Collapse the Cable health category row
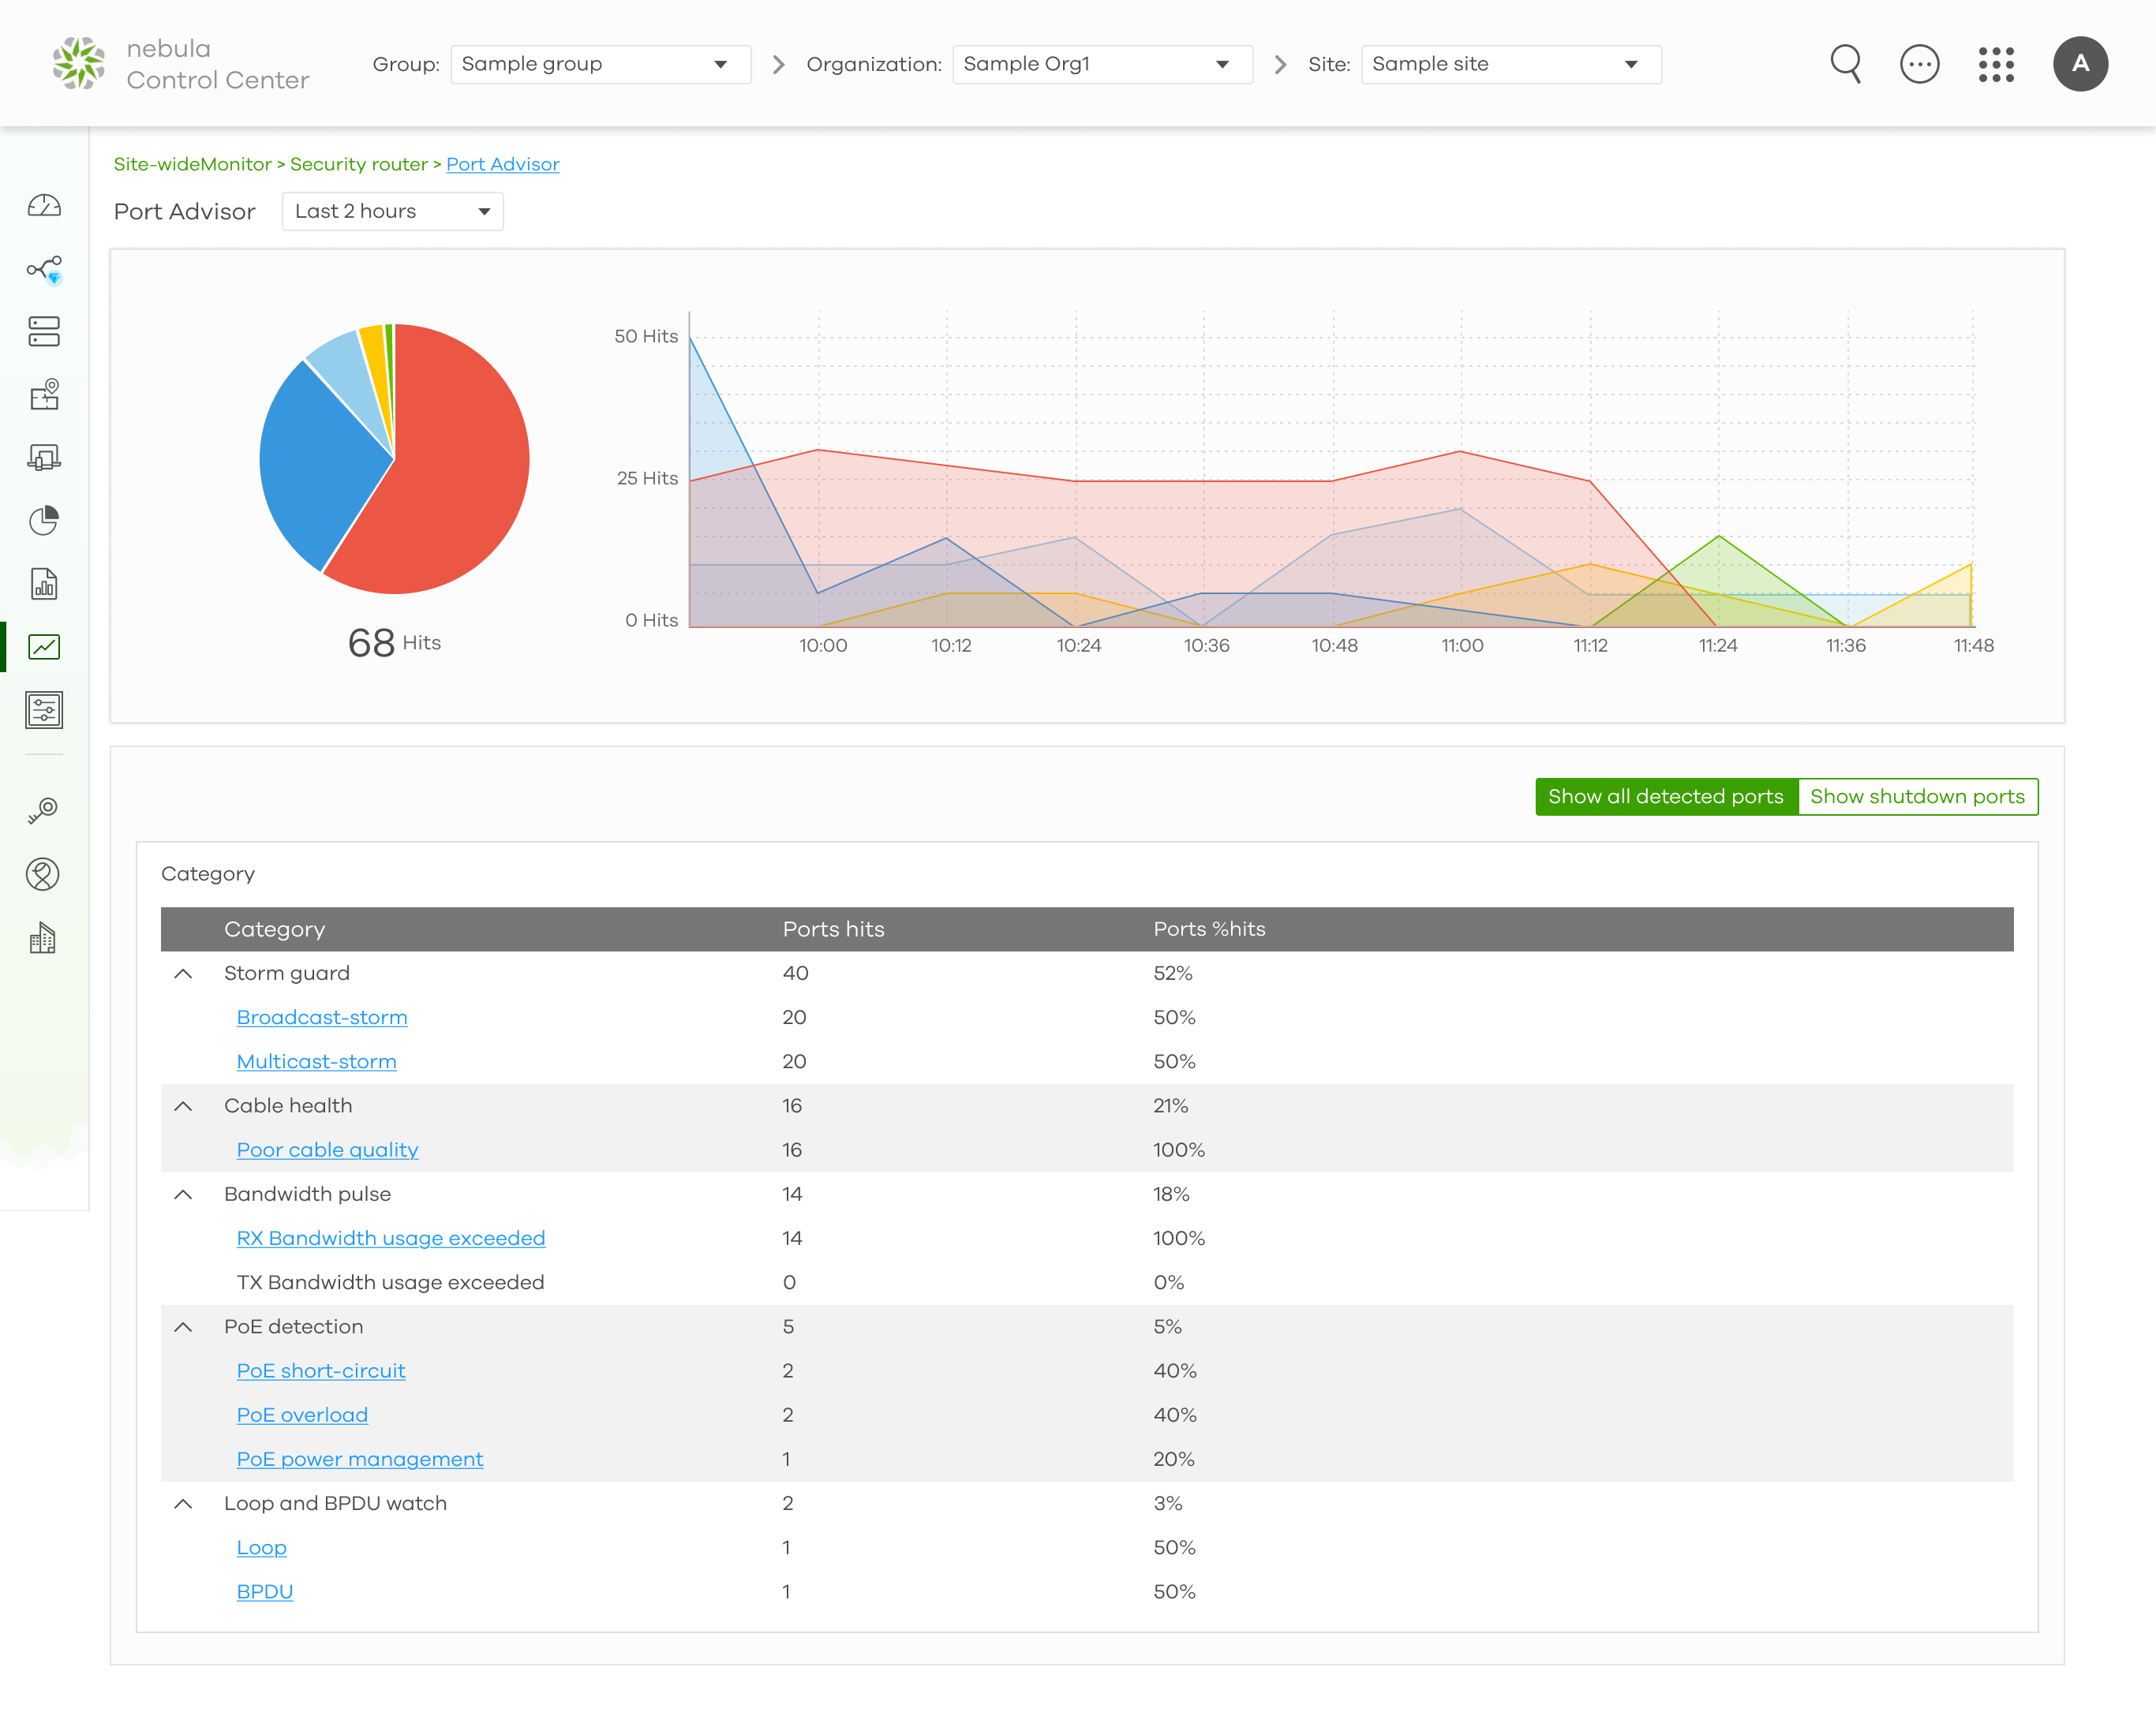Viewport: 2156px width, 1712px height. tap(183, 1106)
